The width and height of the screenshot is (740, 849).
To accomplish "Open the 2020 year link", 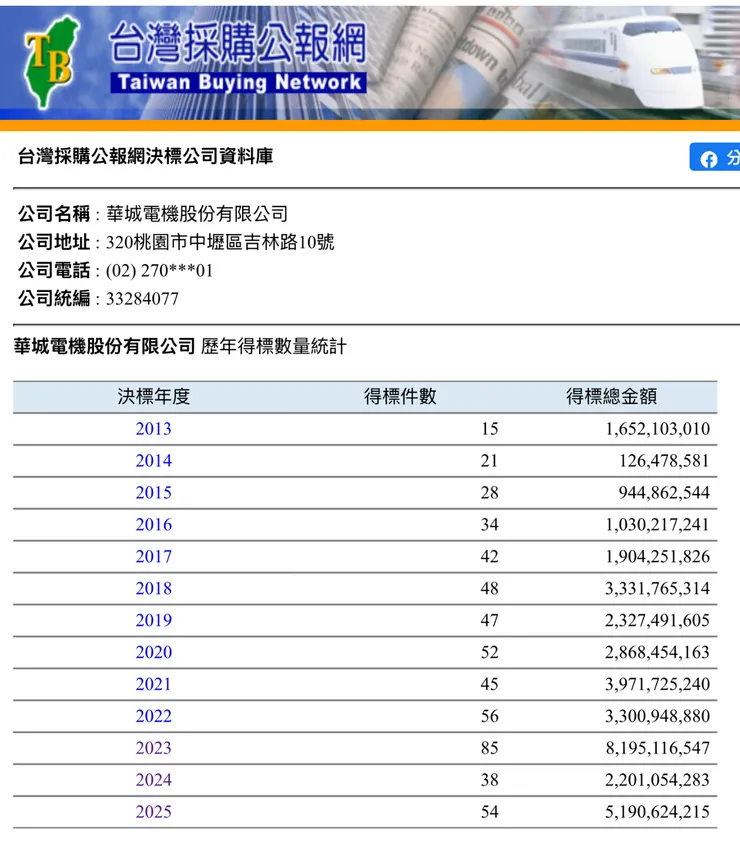I will [x=153, y=652].
